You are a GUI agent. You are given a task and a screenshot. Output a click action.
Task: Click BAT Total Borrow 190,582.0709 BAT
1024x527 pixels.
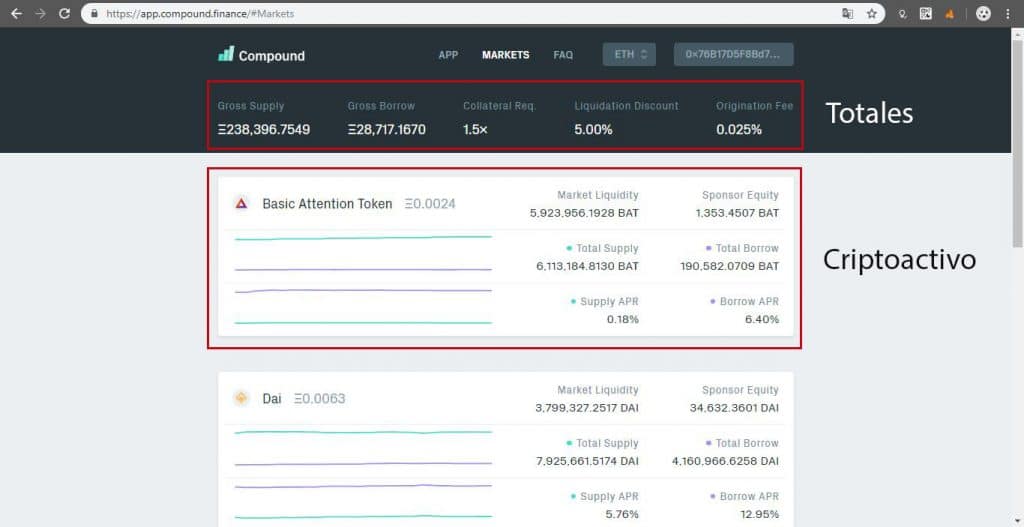(x=729, y=266)
